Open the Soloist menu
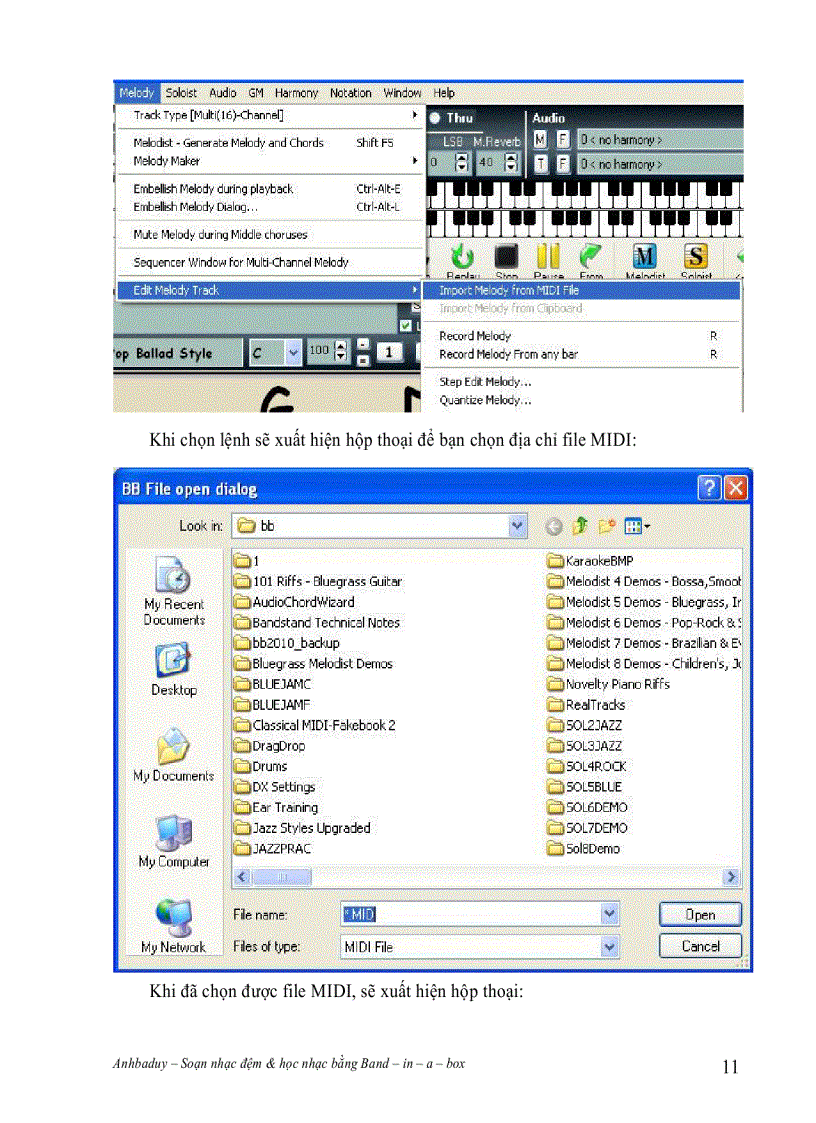816x1123 pixels. pyautogui.click(x=181, y=93)
